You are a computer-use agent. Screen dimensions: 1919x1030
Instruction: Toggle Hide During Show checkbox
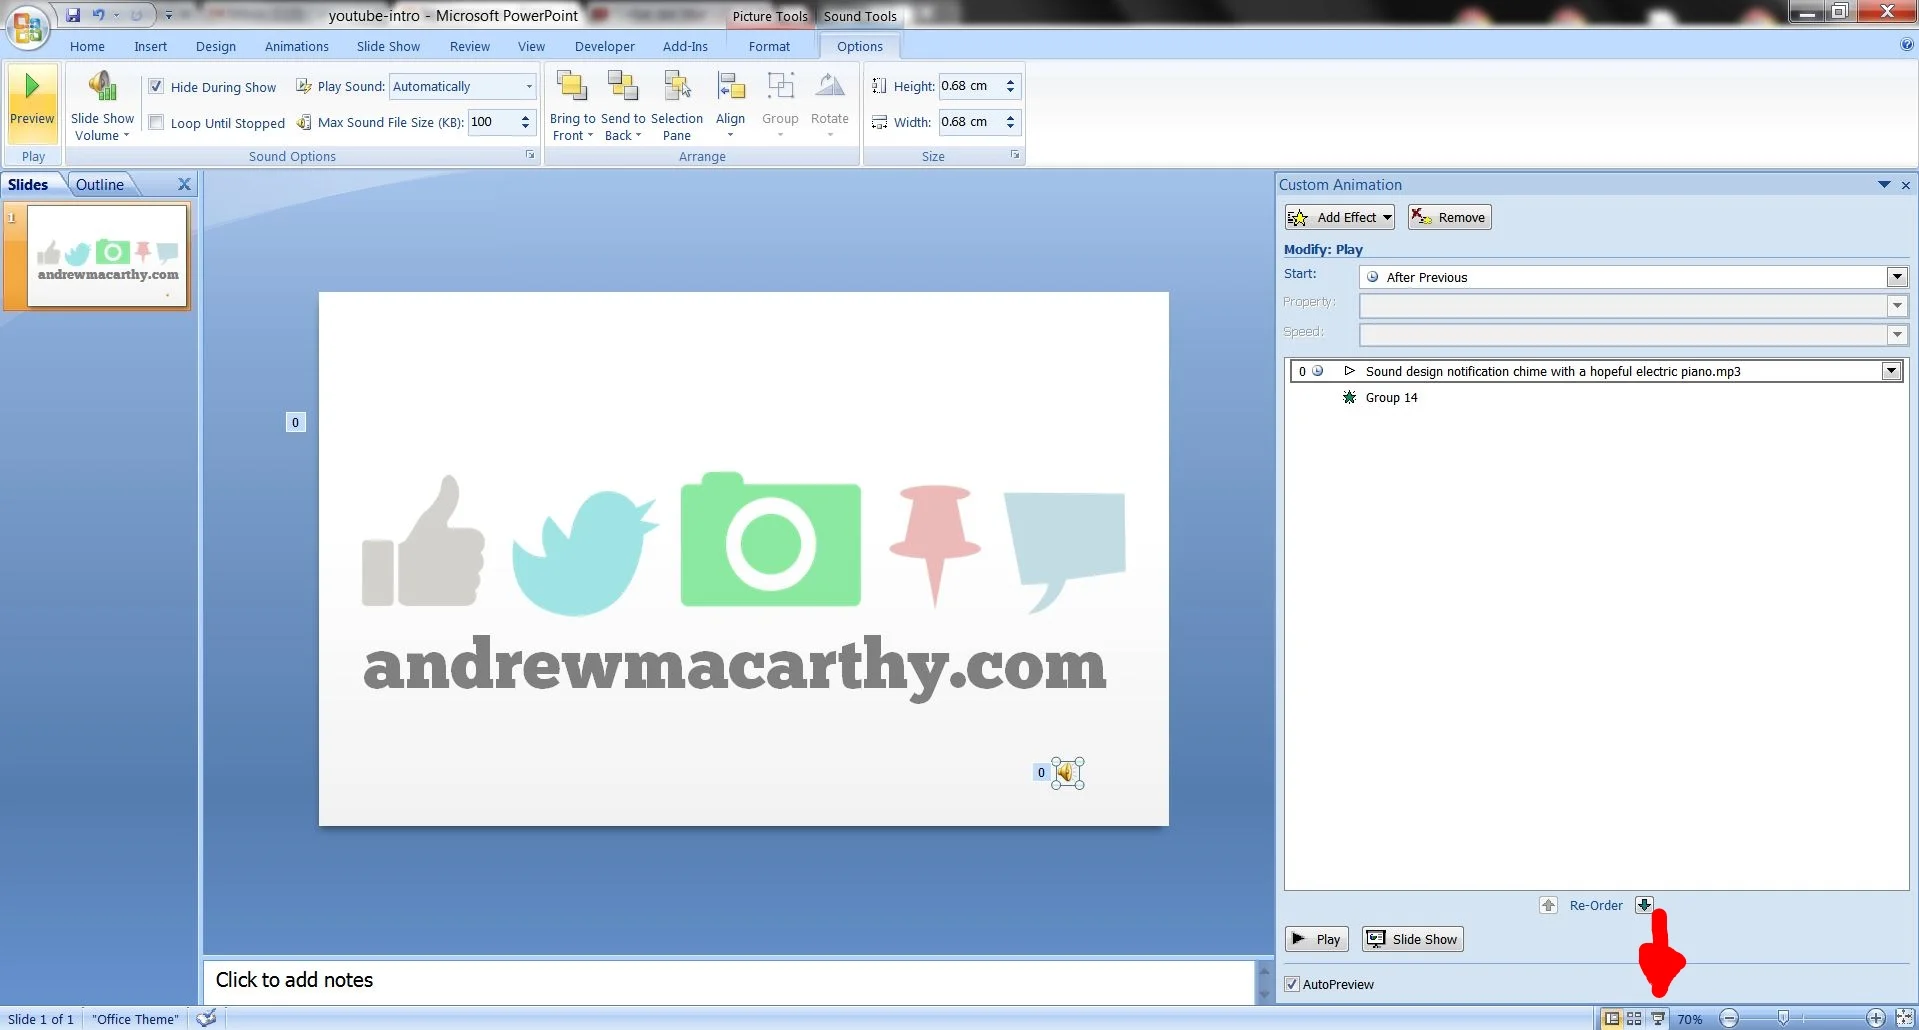[156, 86]
